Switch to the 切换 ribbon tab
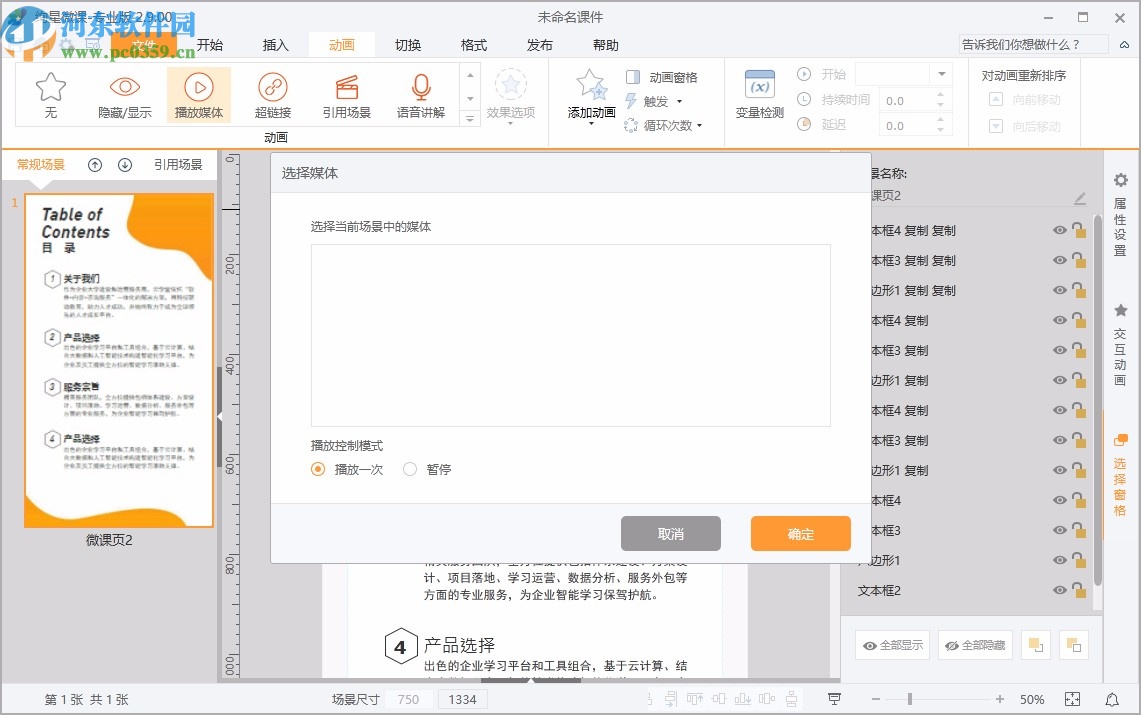Screen dimensions: 1141x715 pos(408,45)
